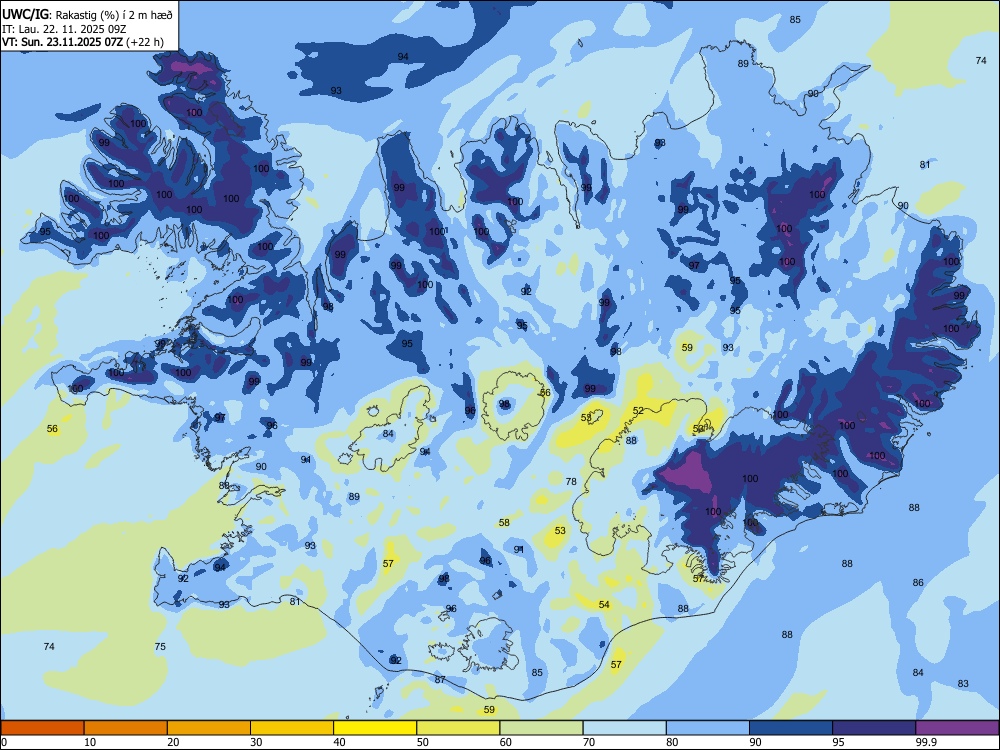1000x750 pixels.
Task: Click the '85' value near the top edge
Action: coord(795,19)
